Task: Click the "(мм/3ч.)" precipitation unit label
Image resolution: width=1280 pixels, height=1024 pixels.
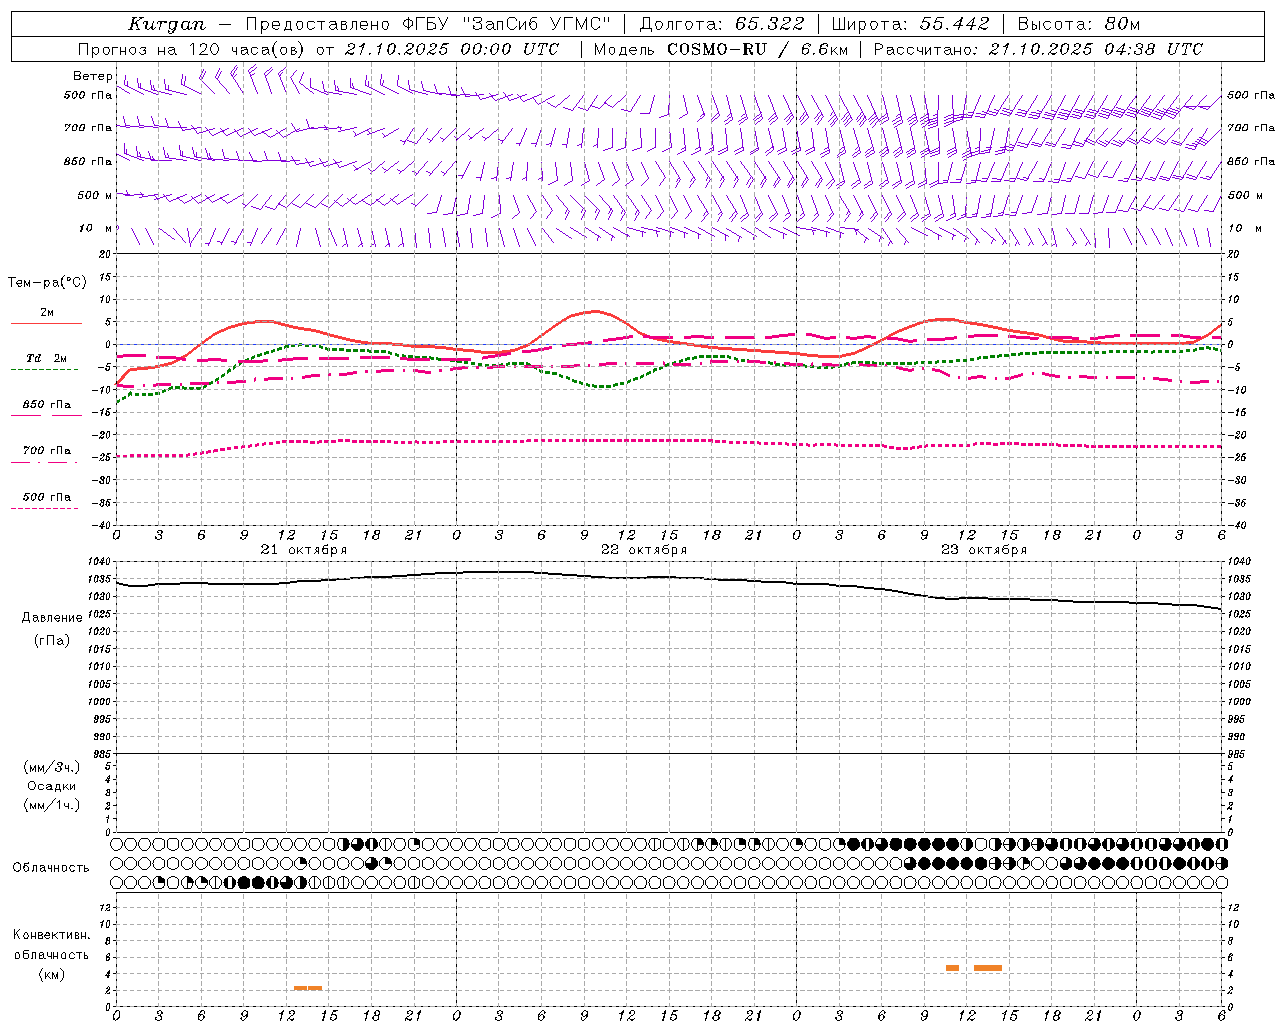Action: pos(52,767)
